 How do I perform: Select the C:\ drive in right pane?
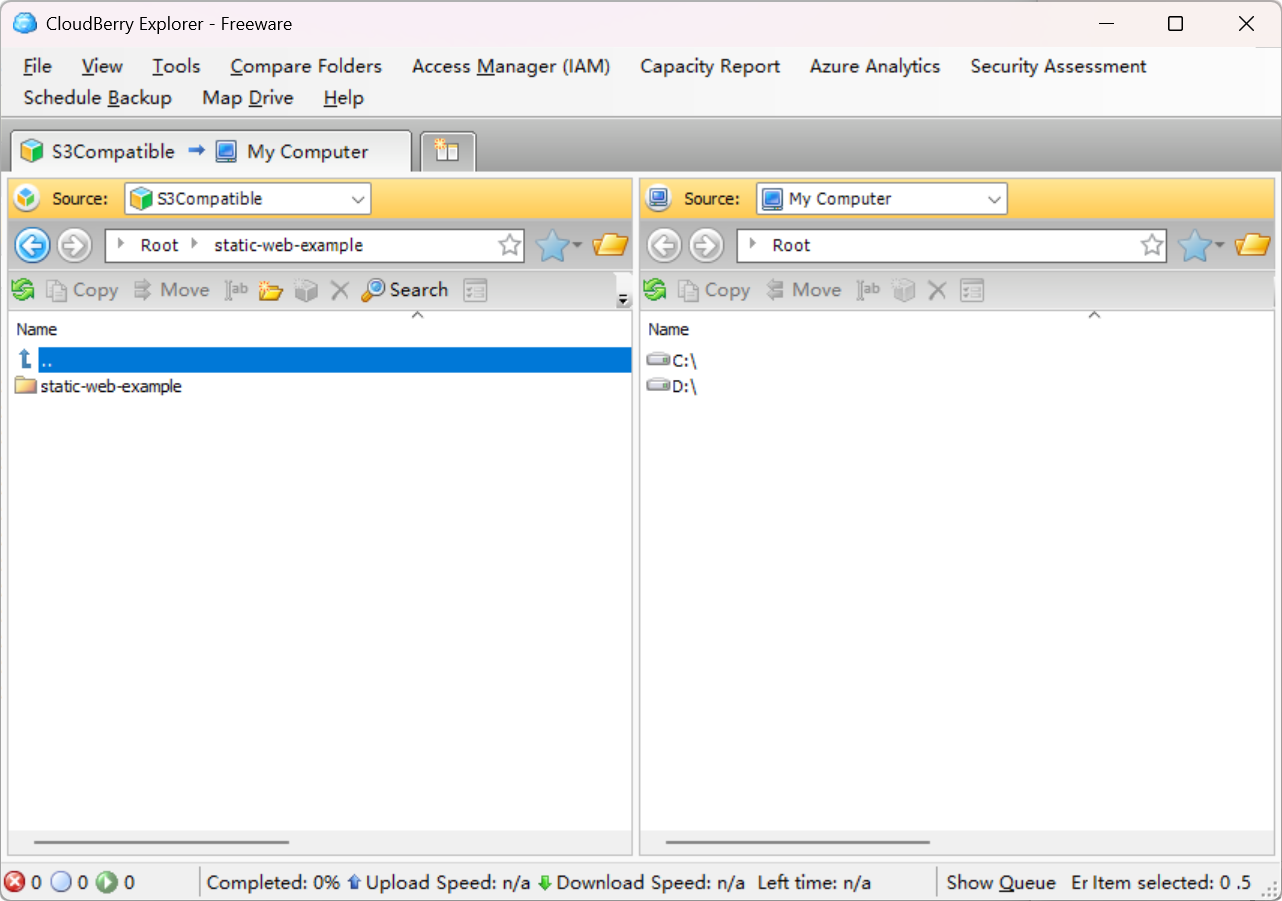coord(684,361)
